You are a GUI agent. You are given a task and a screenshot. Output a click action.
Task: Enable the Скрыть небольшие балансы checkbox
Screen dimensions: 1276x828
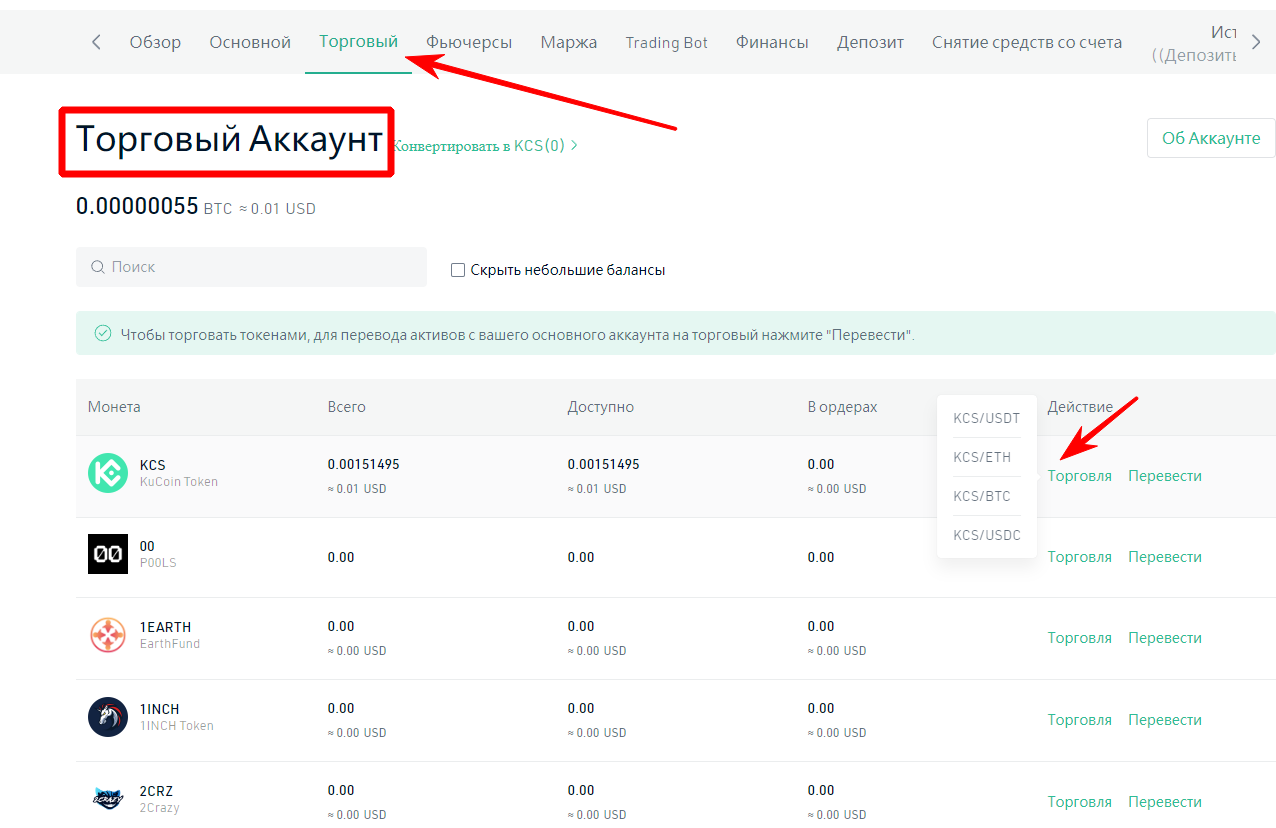(458, 270)
